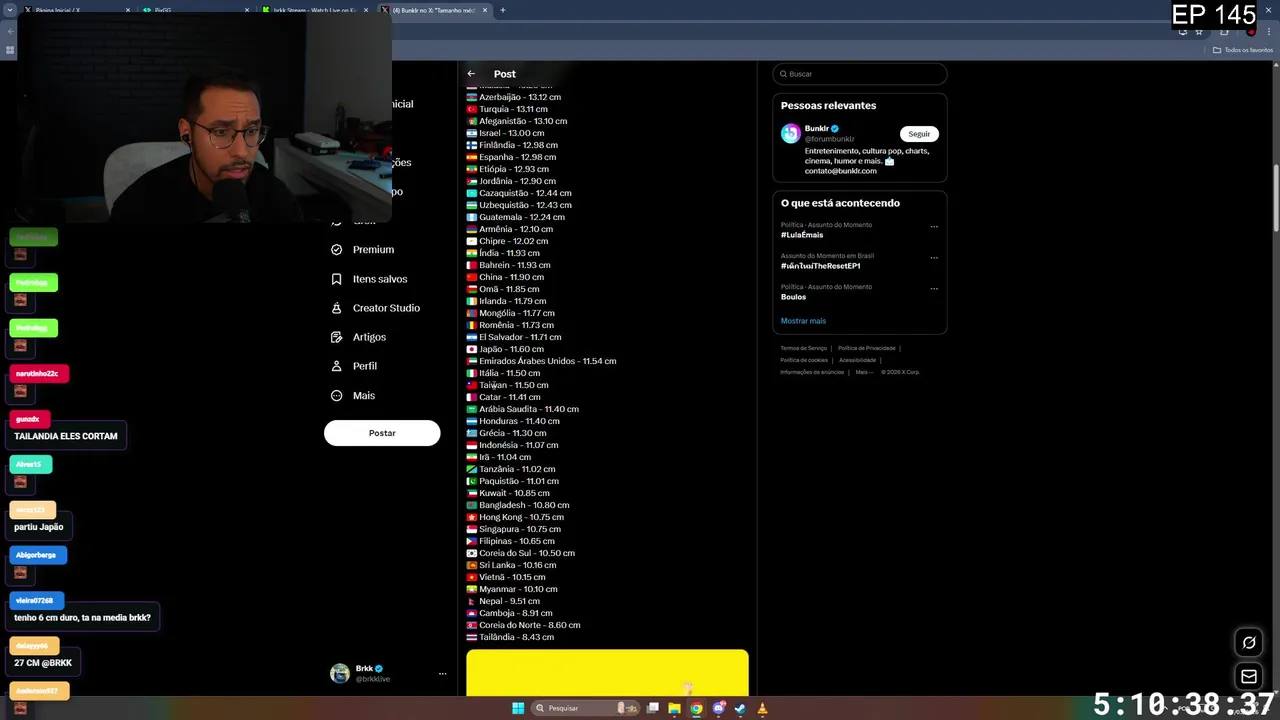Viewport: 1280px width, 720px height.
Task: Click the Creator Studio icon
Action: click(337, 308)
